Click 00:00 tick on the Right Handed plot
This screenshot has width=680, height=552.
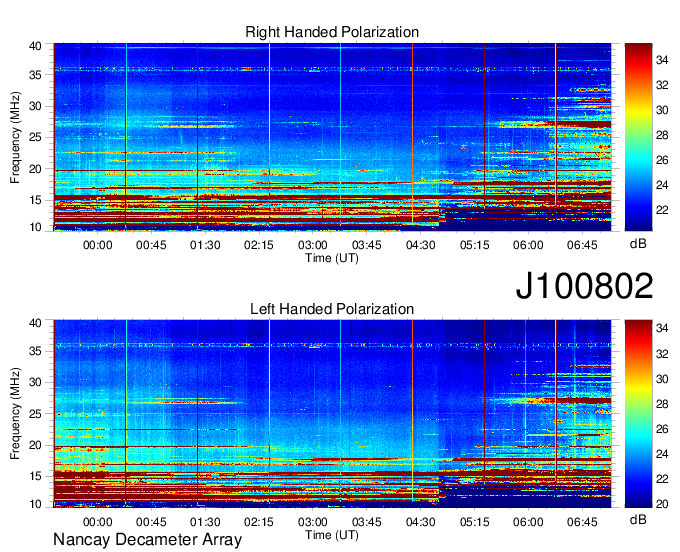click(x=97, y=245)
